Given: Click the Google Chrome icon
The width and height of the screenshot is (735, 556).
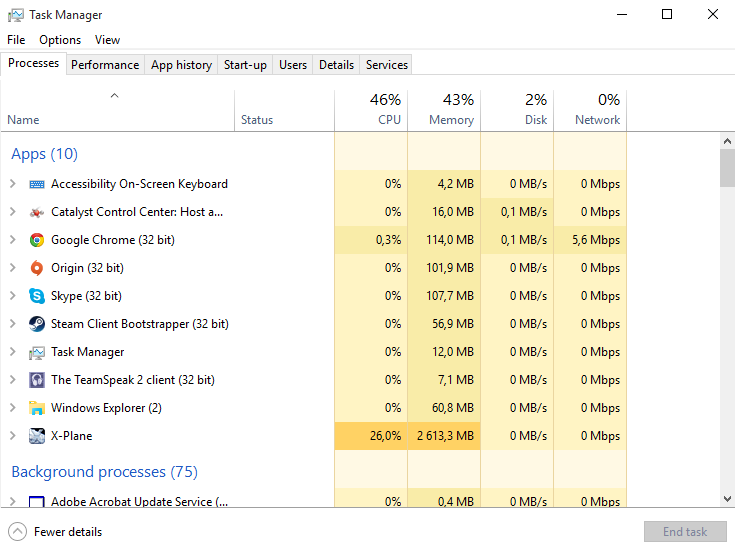Looking at the screenshot, I should pos(37,240).
